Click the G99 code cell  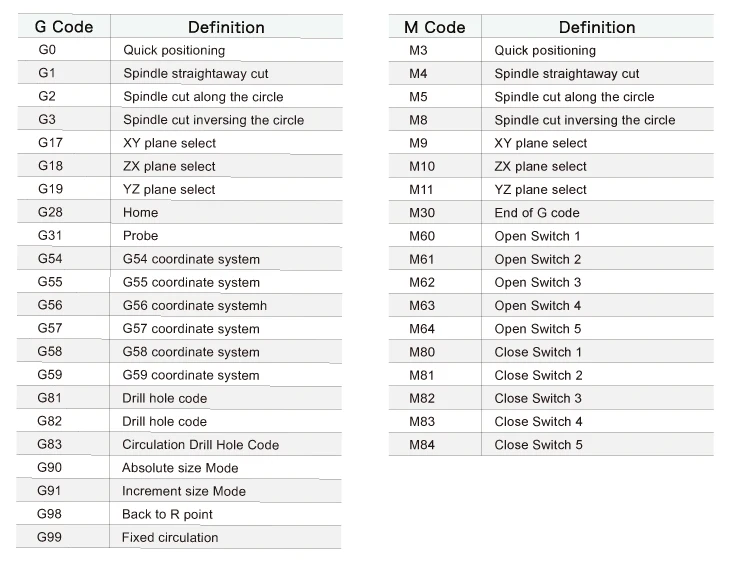click(x=50, y=538)
